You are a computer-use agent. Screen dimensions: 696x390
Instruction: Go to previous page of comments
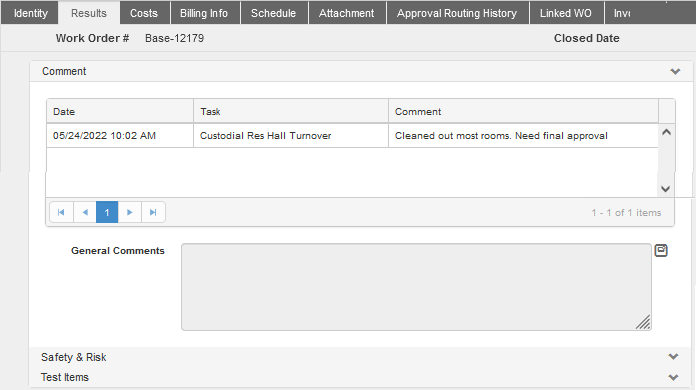pos(85,212)
